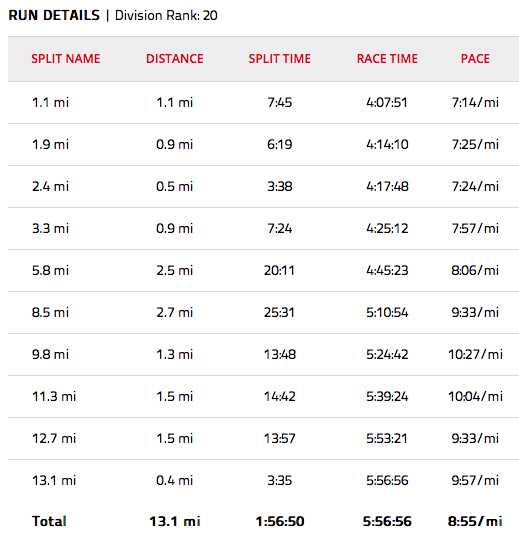Click the RACE TIME column header
This screenshot has height=544, width=519.
pos(387,59)
